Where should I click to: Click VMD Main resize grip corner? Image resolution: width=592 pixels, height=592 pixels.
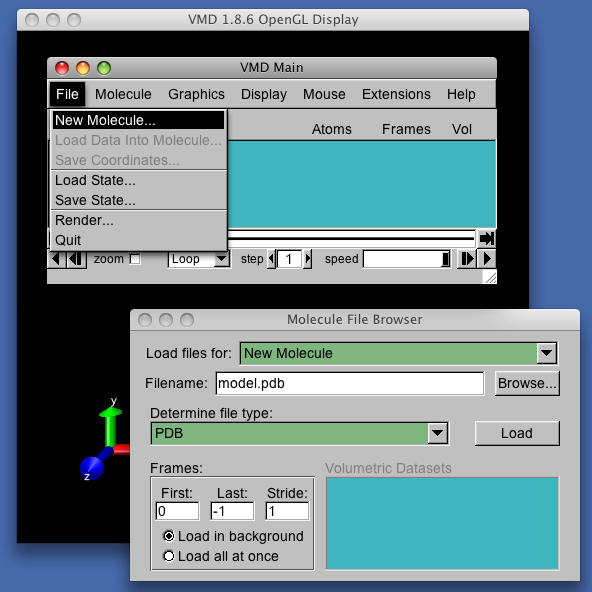[x=490, y=278]
